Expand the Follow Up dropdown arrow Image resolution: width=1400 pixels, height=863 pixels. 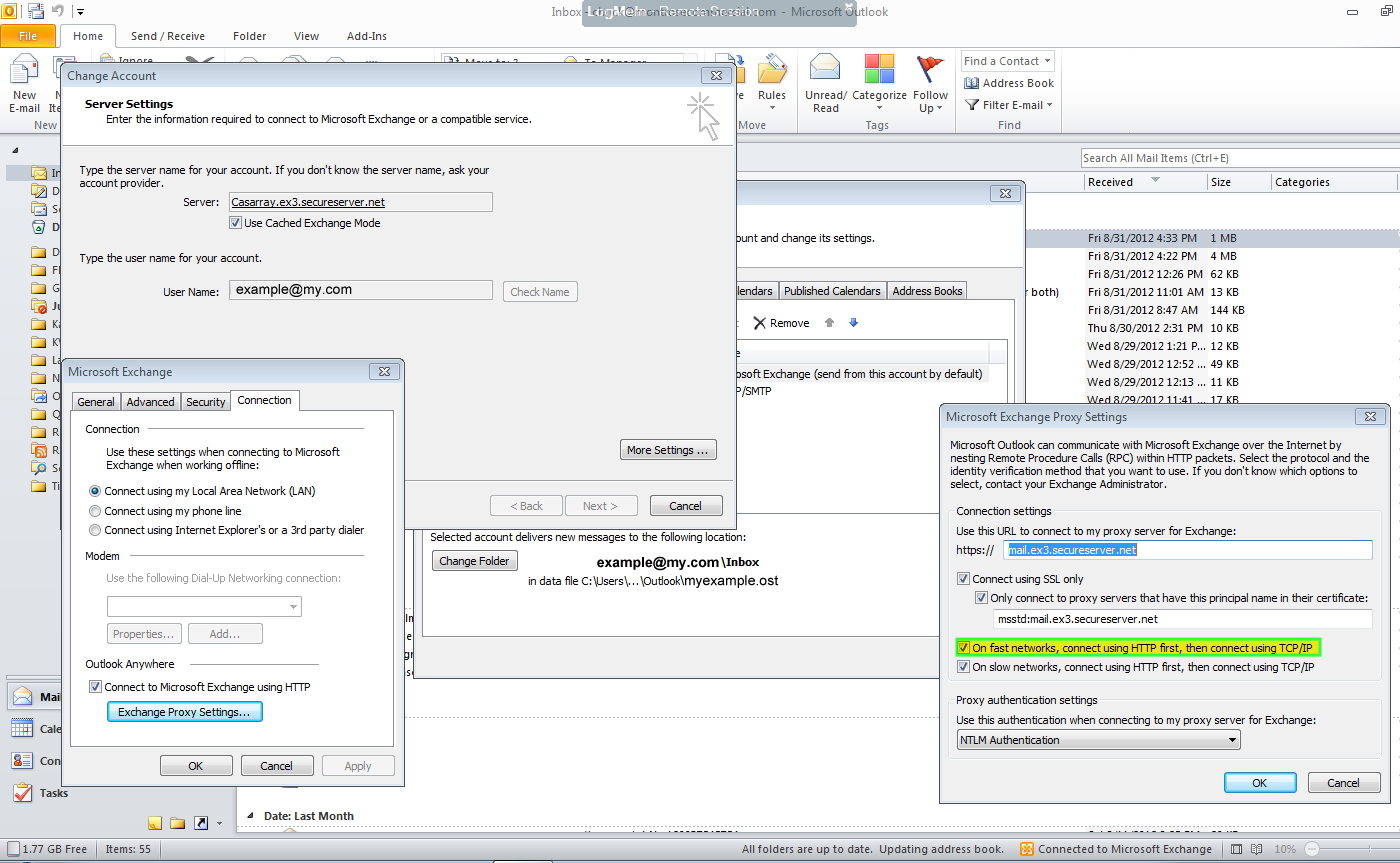pyautogui.click(x=939, y=109)
